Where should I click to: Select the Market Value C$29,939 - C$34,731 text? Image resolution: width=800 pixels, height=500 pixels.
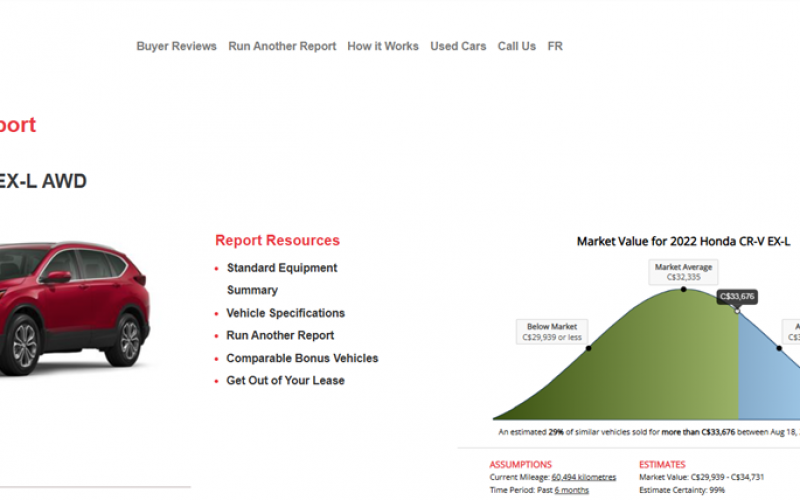click(x=702, y=477)
